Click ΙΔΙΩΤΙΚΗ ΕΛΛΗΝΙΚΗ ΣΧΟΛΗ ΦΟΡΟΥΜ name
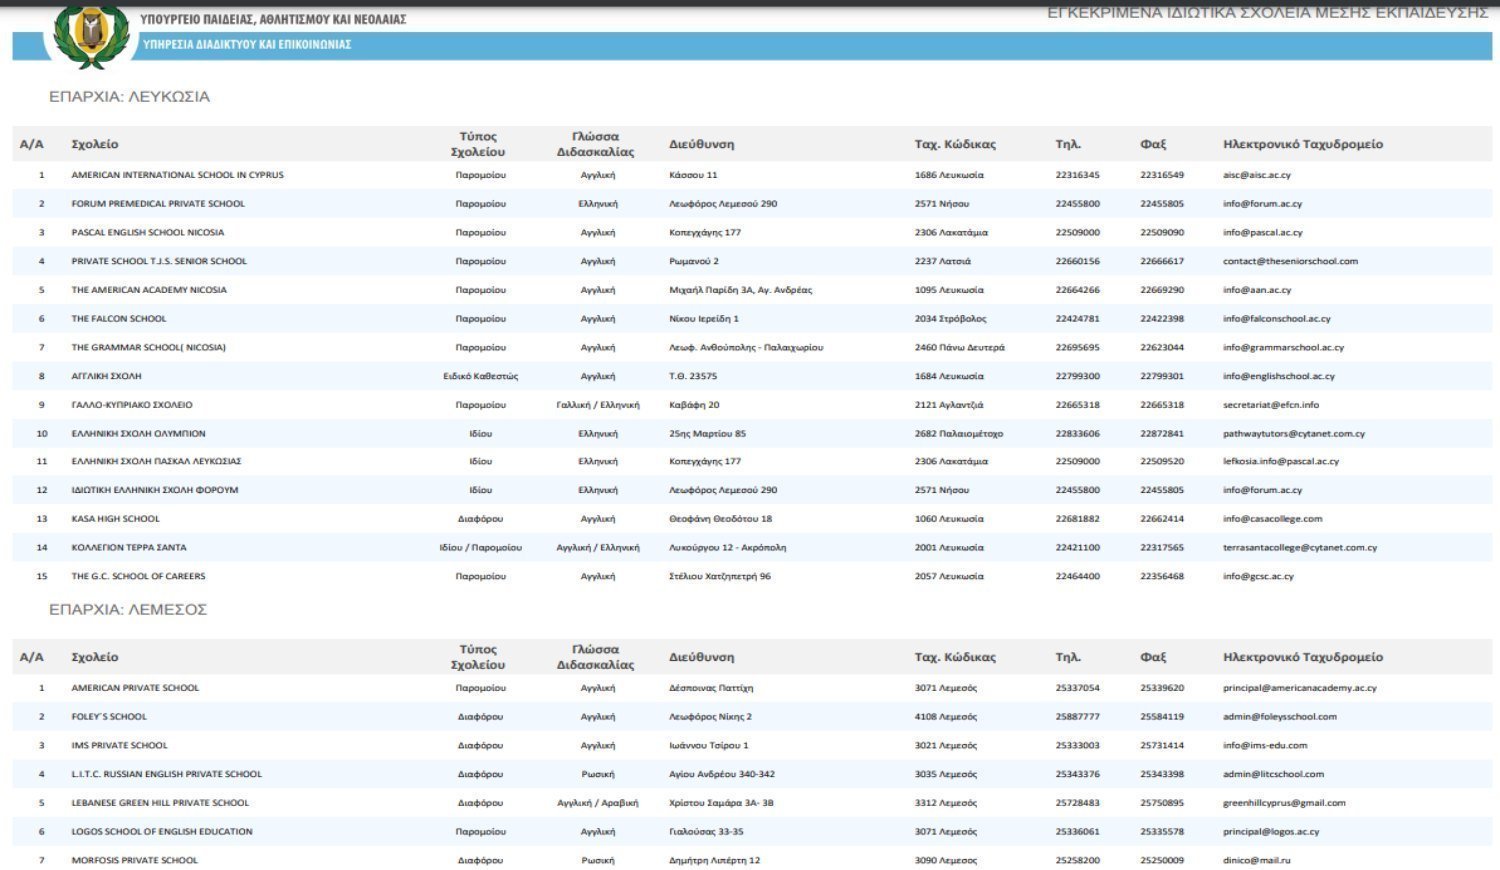Screen dimensions: 1500x870 click(x=155, y=491)
